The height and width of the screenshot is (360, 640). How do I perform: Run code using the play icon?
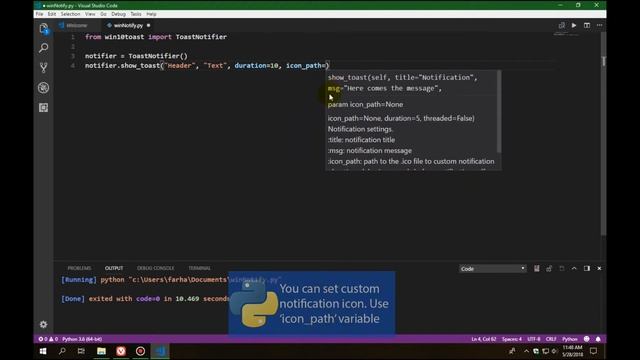574,25
